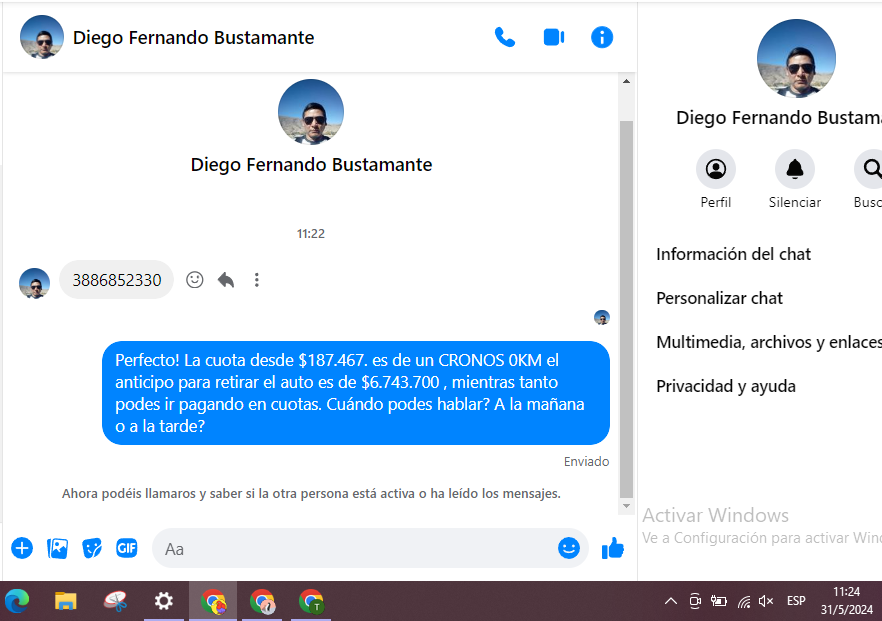
Task: Click the side panel Diego Fernando name
Action: pyautogui.click(x=778, y=118)
